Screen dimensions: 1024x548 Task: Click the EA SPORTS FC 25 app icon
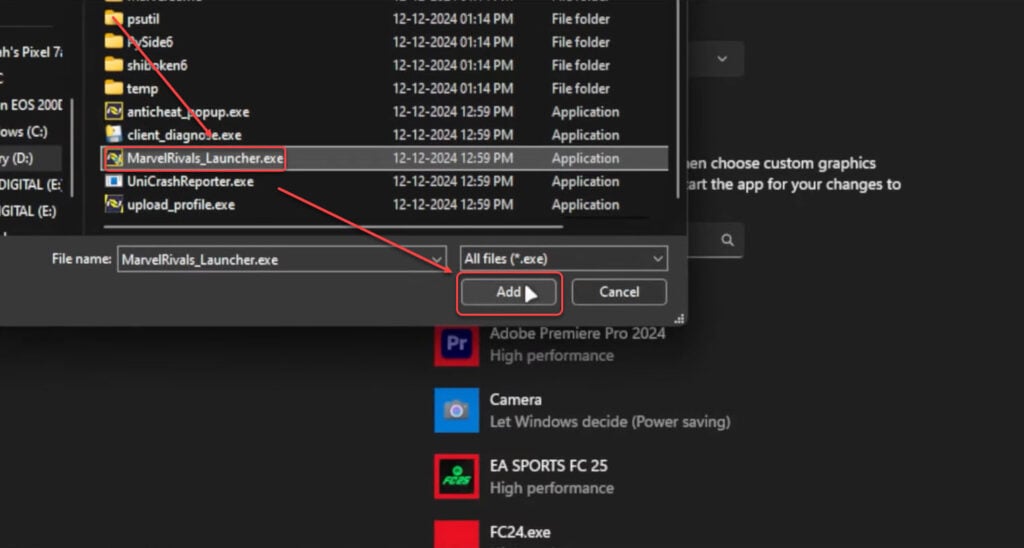(456, 476)
